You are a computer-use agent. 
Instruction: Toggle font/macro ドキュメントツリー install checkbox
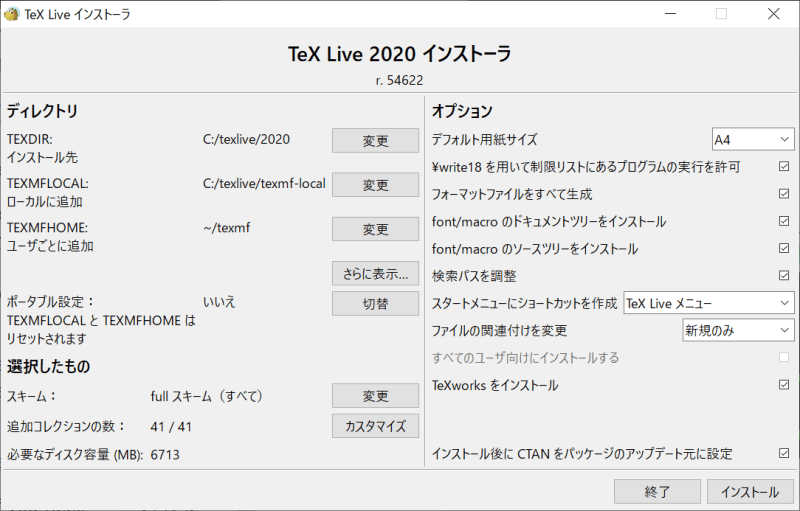(x=784, y=221)
